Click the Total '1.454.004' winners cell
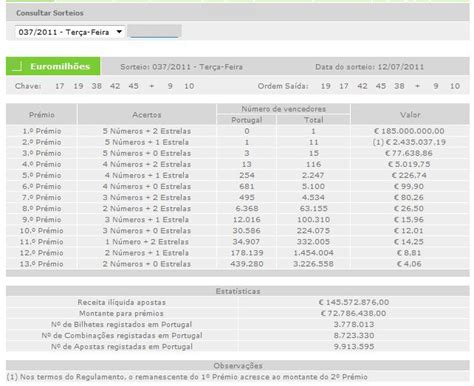 tap(314, 252)
